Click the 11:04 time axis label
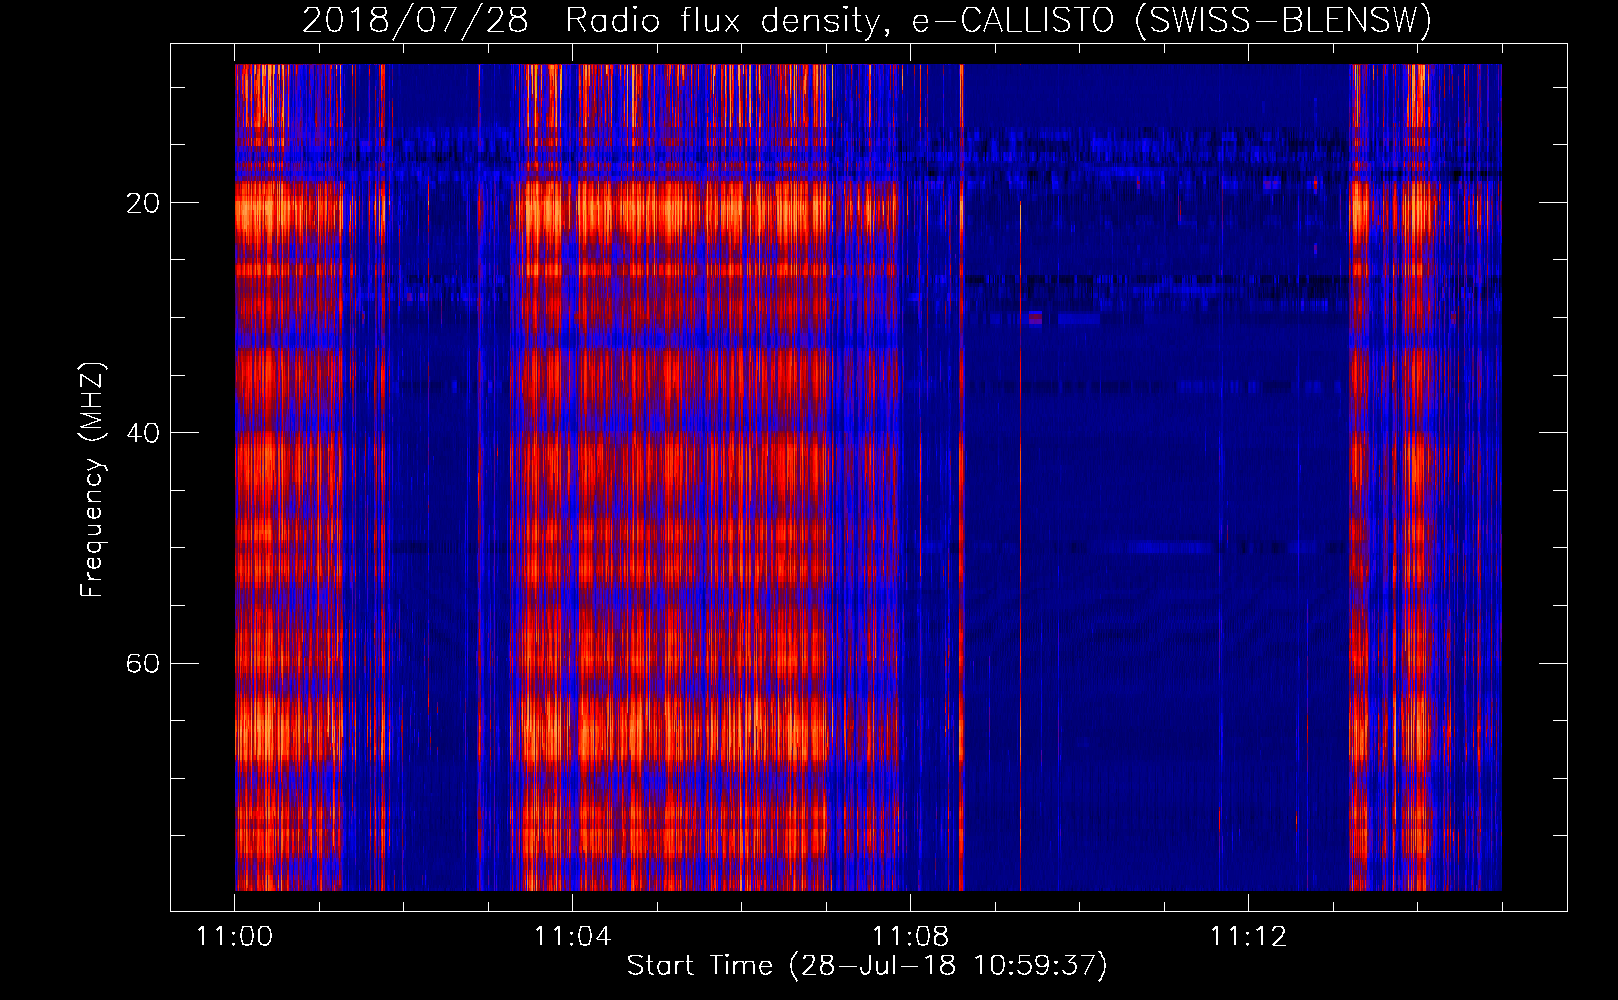Image resolution: width=1618 pixels, height=1000 pixels. 572,937
